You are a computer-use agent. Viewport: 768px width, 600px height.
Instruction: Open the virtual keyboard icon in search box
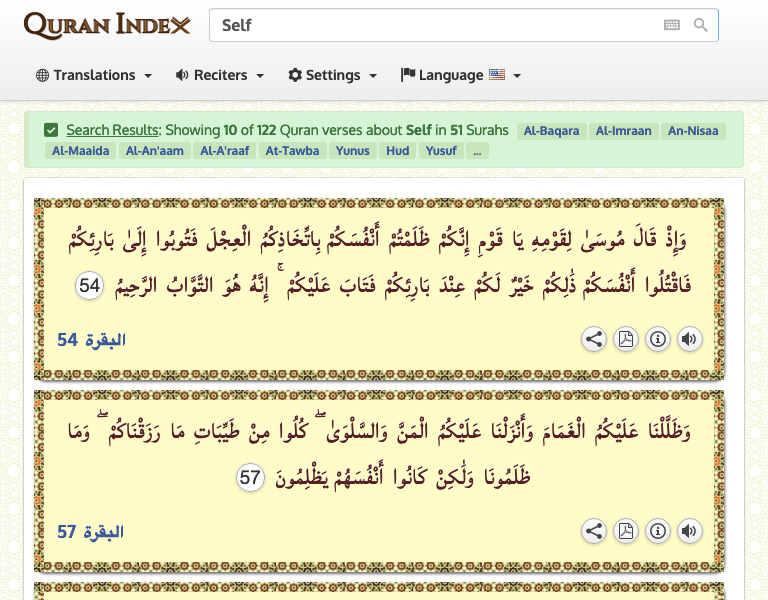pos(672,25)
